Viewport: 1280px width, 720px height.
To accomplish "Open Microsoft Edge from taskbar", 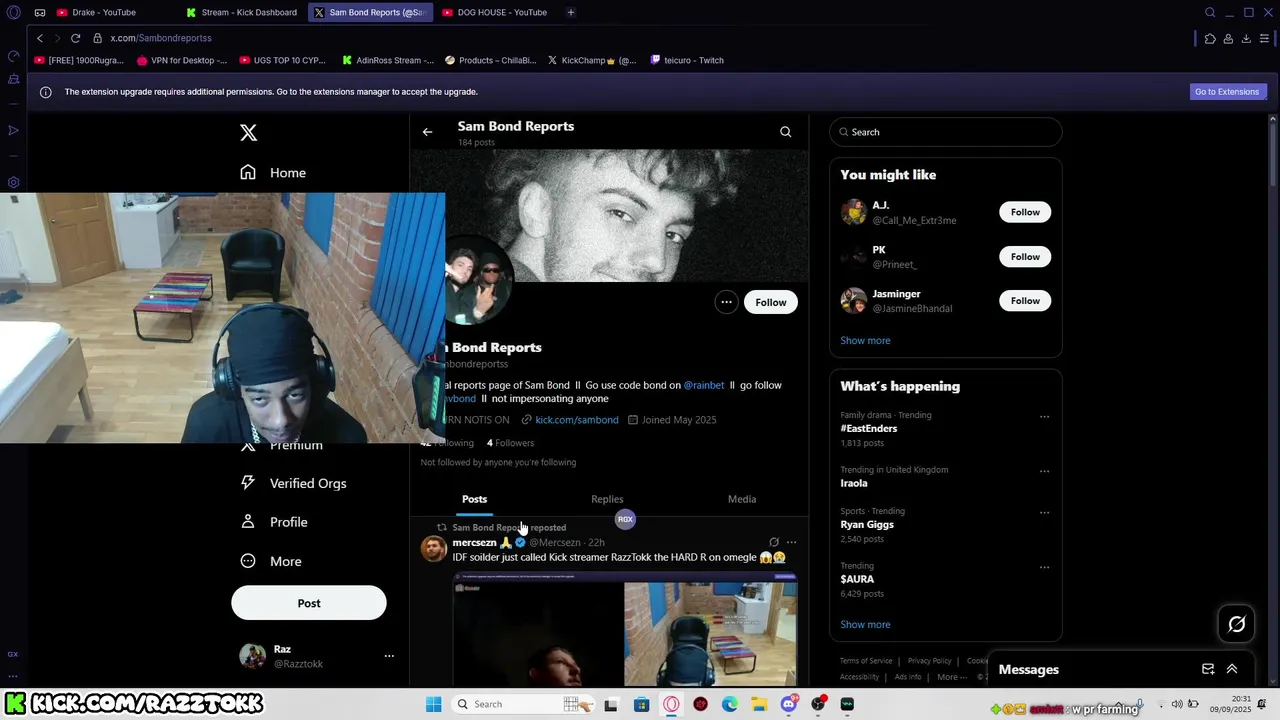I will click(730, 704).
